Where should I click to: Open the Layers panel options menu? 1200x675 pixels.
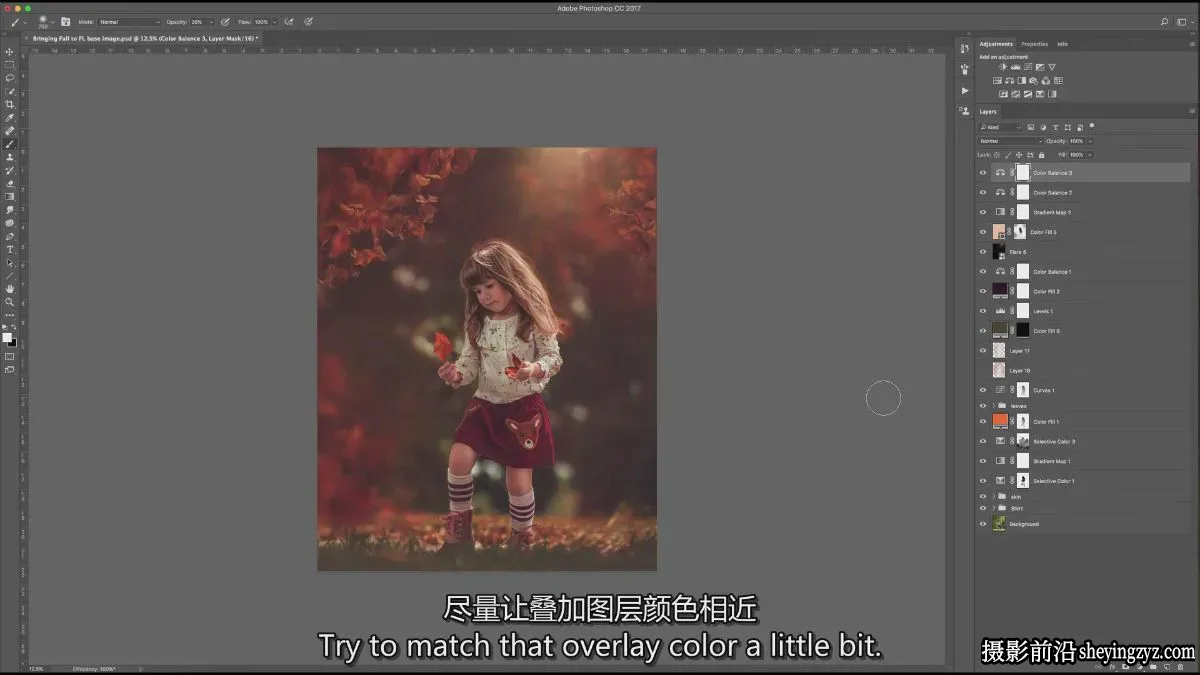pyautogui.click(x=1192, y=111)
